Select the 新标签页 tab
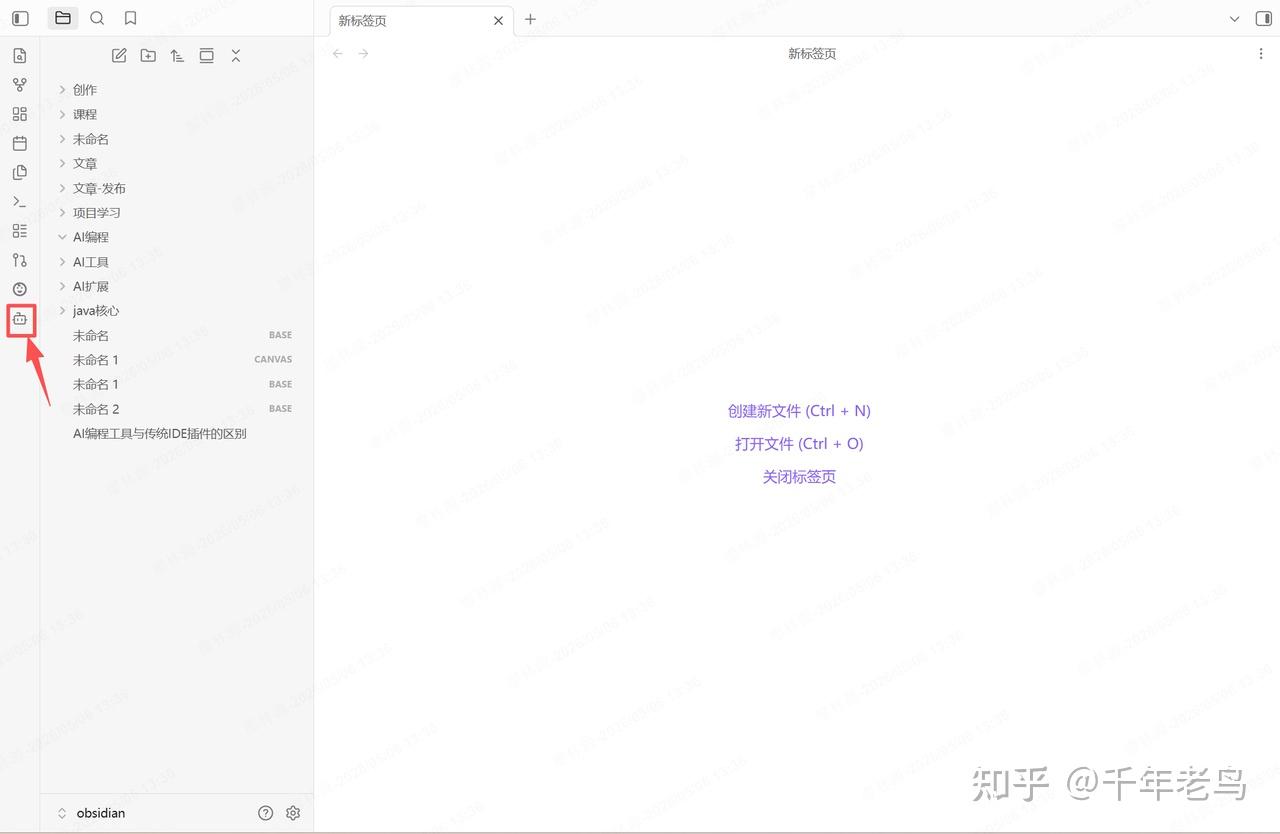The width and height of the screenshot is (1280, 834). (421, 20)
